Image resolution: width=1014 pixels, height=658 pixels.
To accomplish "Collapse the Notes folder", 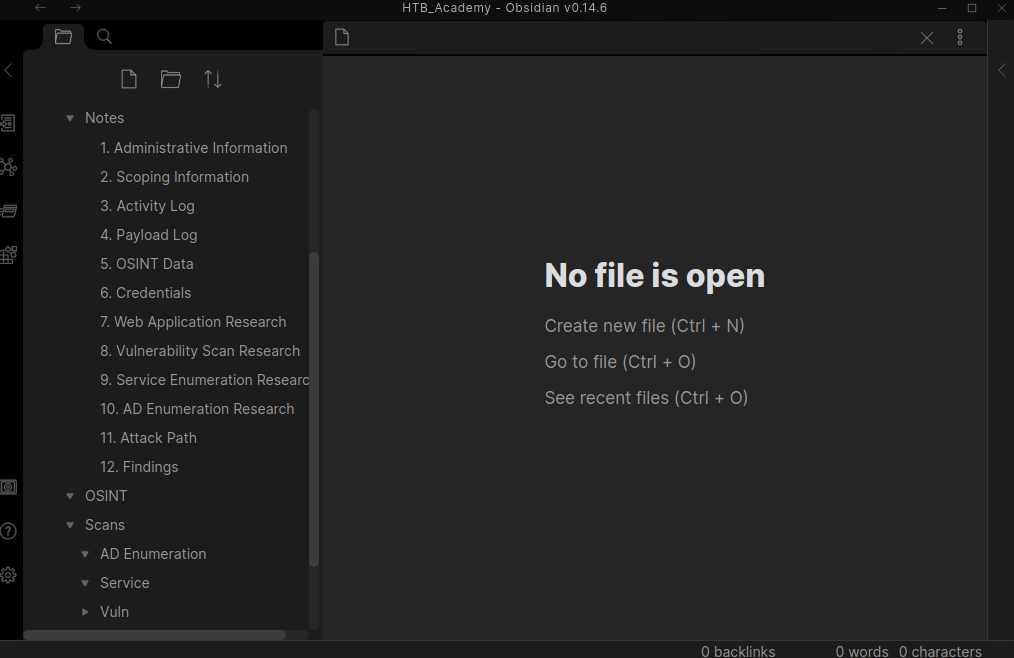I will (70, 118).
